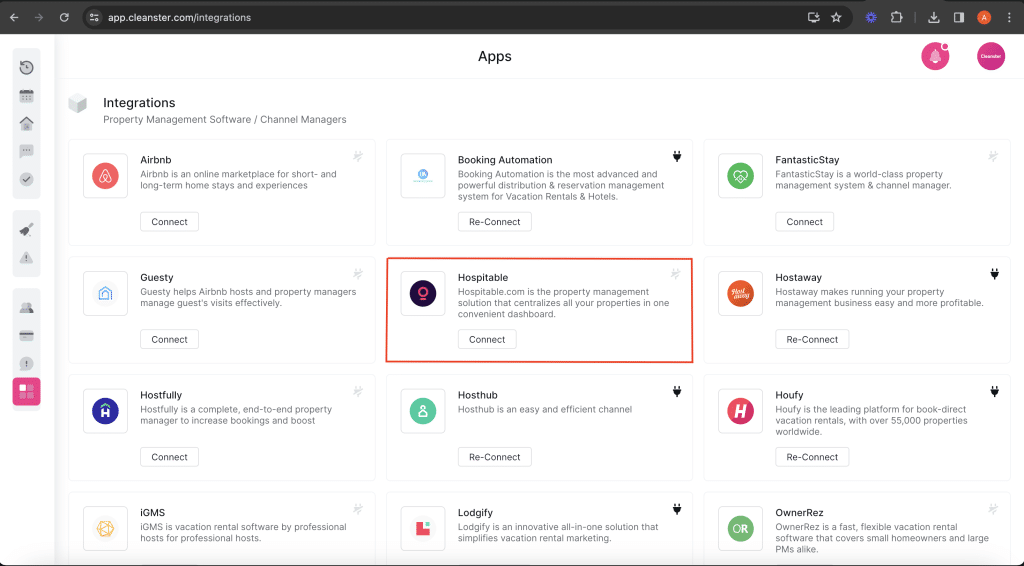Connect the Airbnb integration
This screenshot has width=1024, height=566.
[x=169, y=222]
